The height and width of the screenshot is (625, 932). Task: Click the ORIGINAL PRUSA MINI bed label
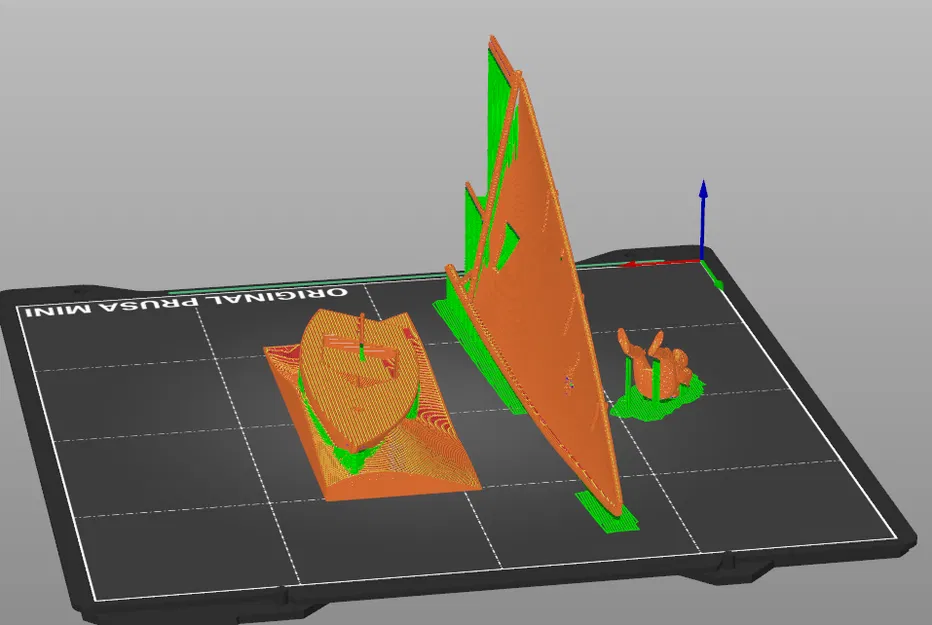(185, 302)
